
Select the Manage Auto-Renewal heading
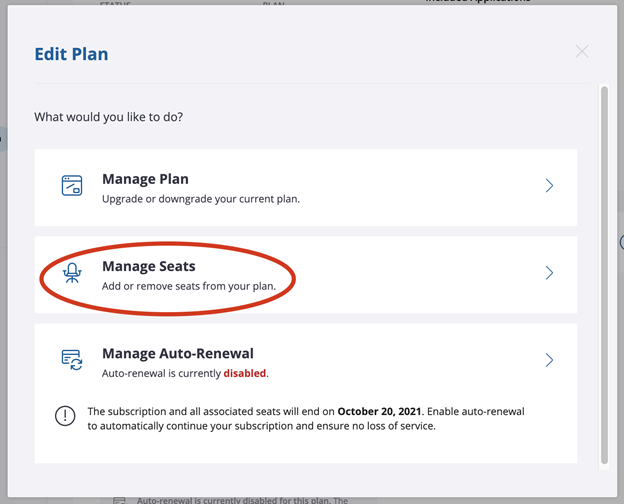[177, 353]
